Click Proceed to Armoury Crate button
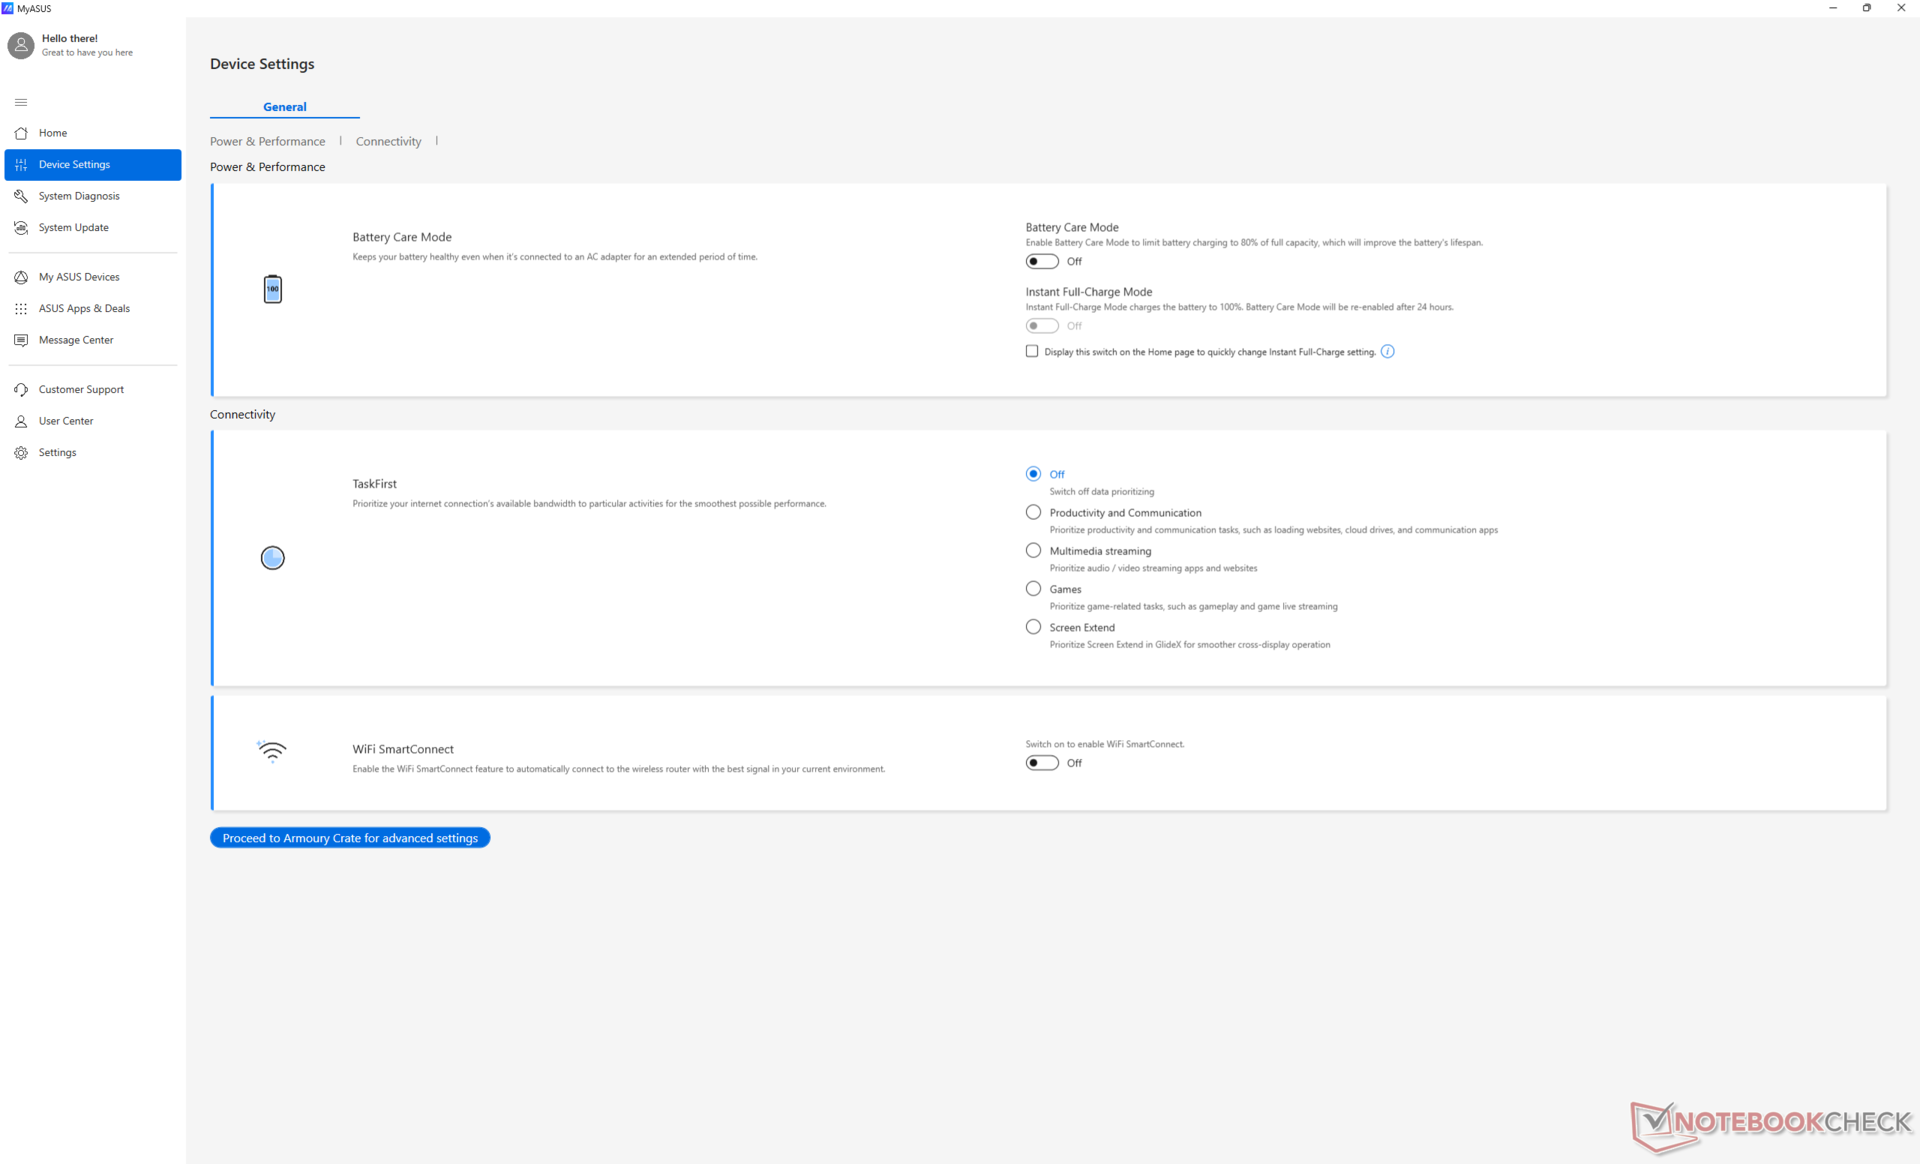The height and width of the screenshot is (1164, 1920). point(350,838)
